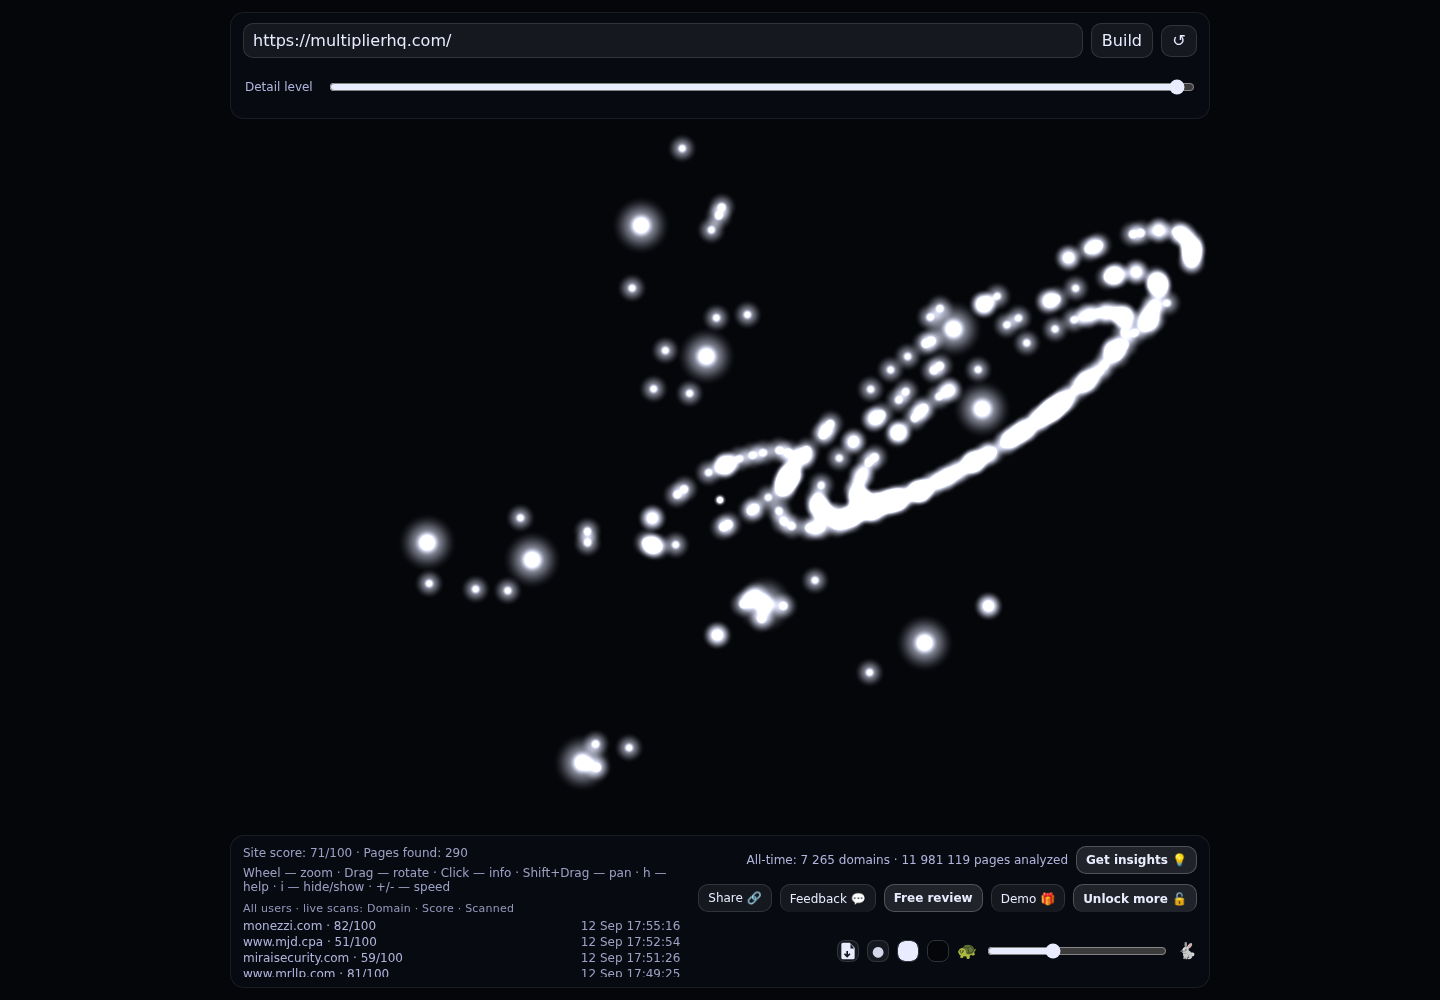This screenshot has width=1440, height=1000.
Task: Click Unlock more
Action: click(1135, 898)
